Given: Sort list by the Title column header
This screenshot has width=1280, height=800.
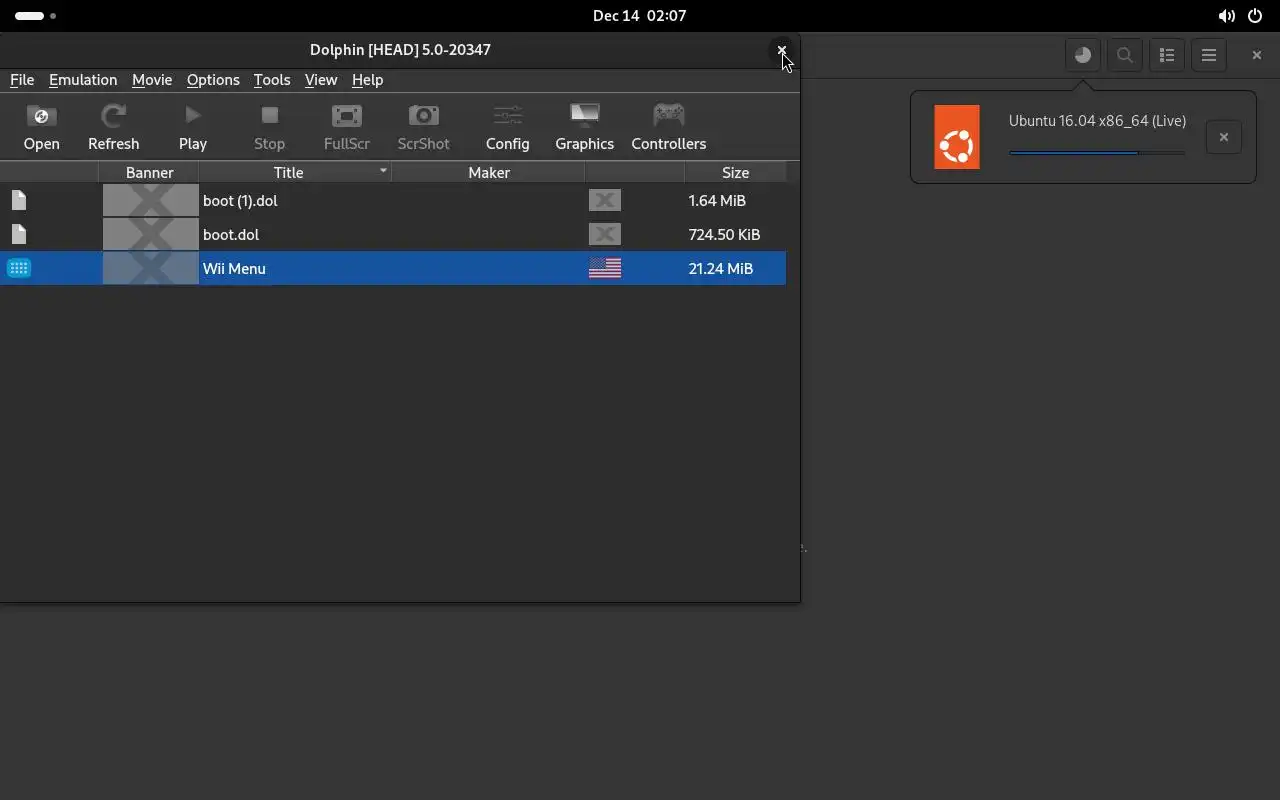Looking at the screenshot, I should (288, 172).
